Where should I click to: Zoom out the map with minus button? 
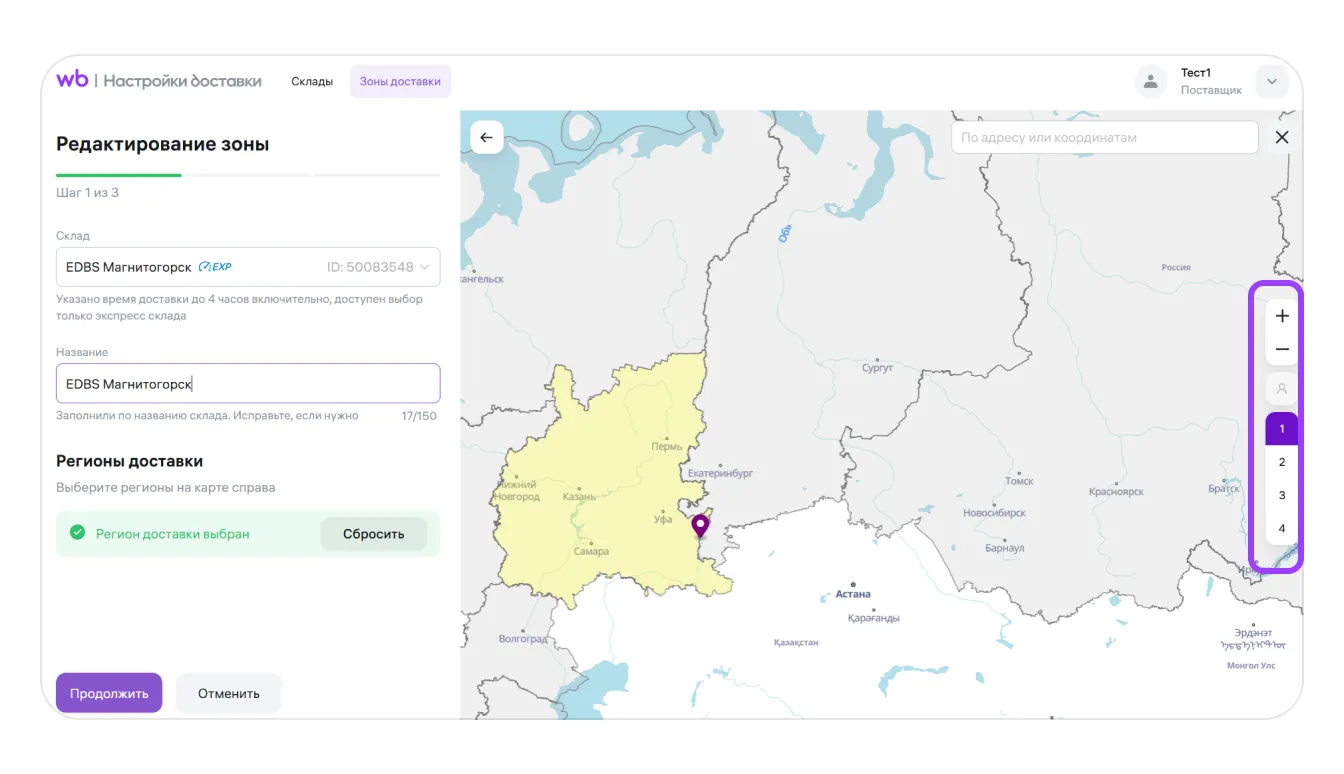pyautogui.click(x=1282, y=350)
